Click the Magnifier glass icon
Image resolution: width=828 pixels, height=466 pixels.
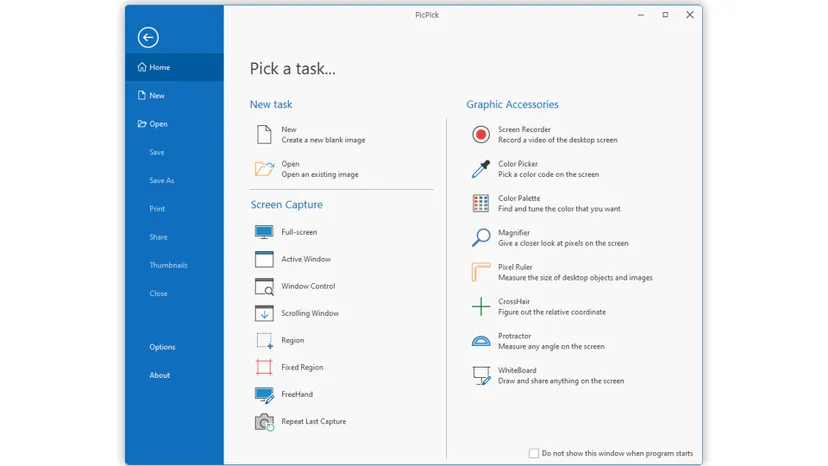pyautogui.click(x=481, y=238)
